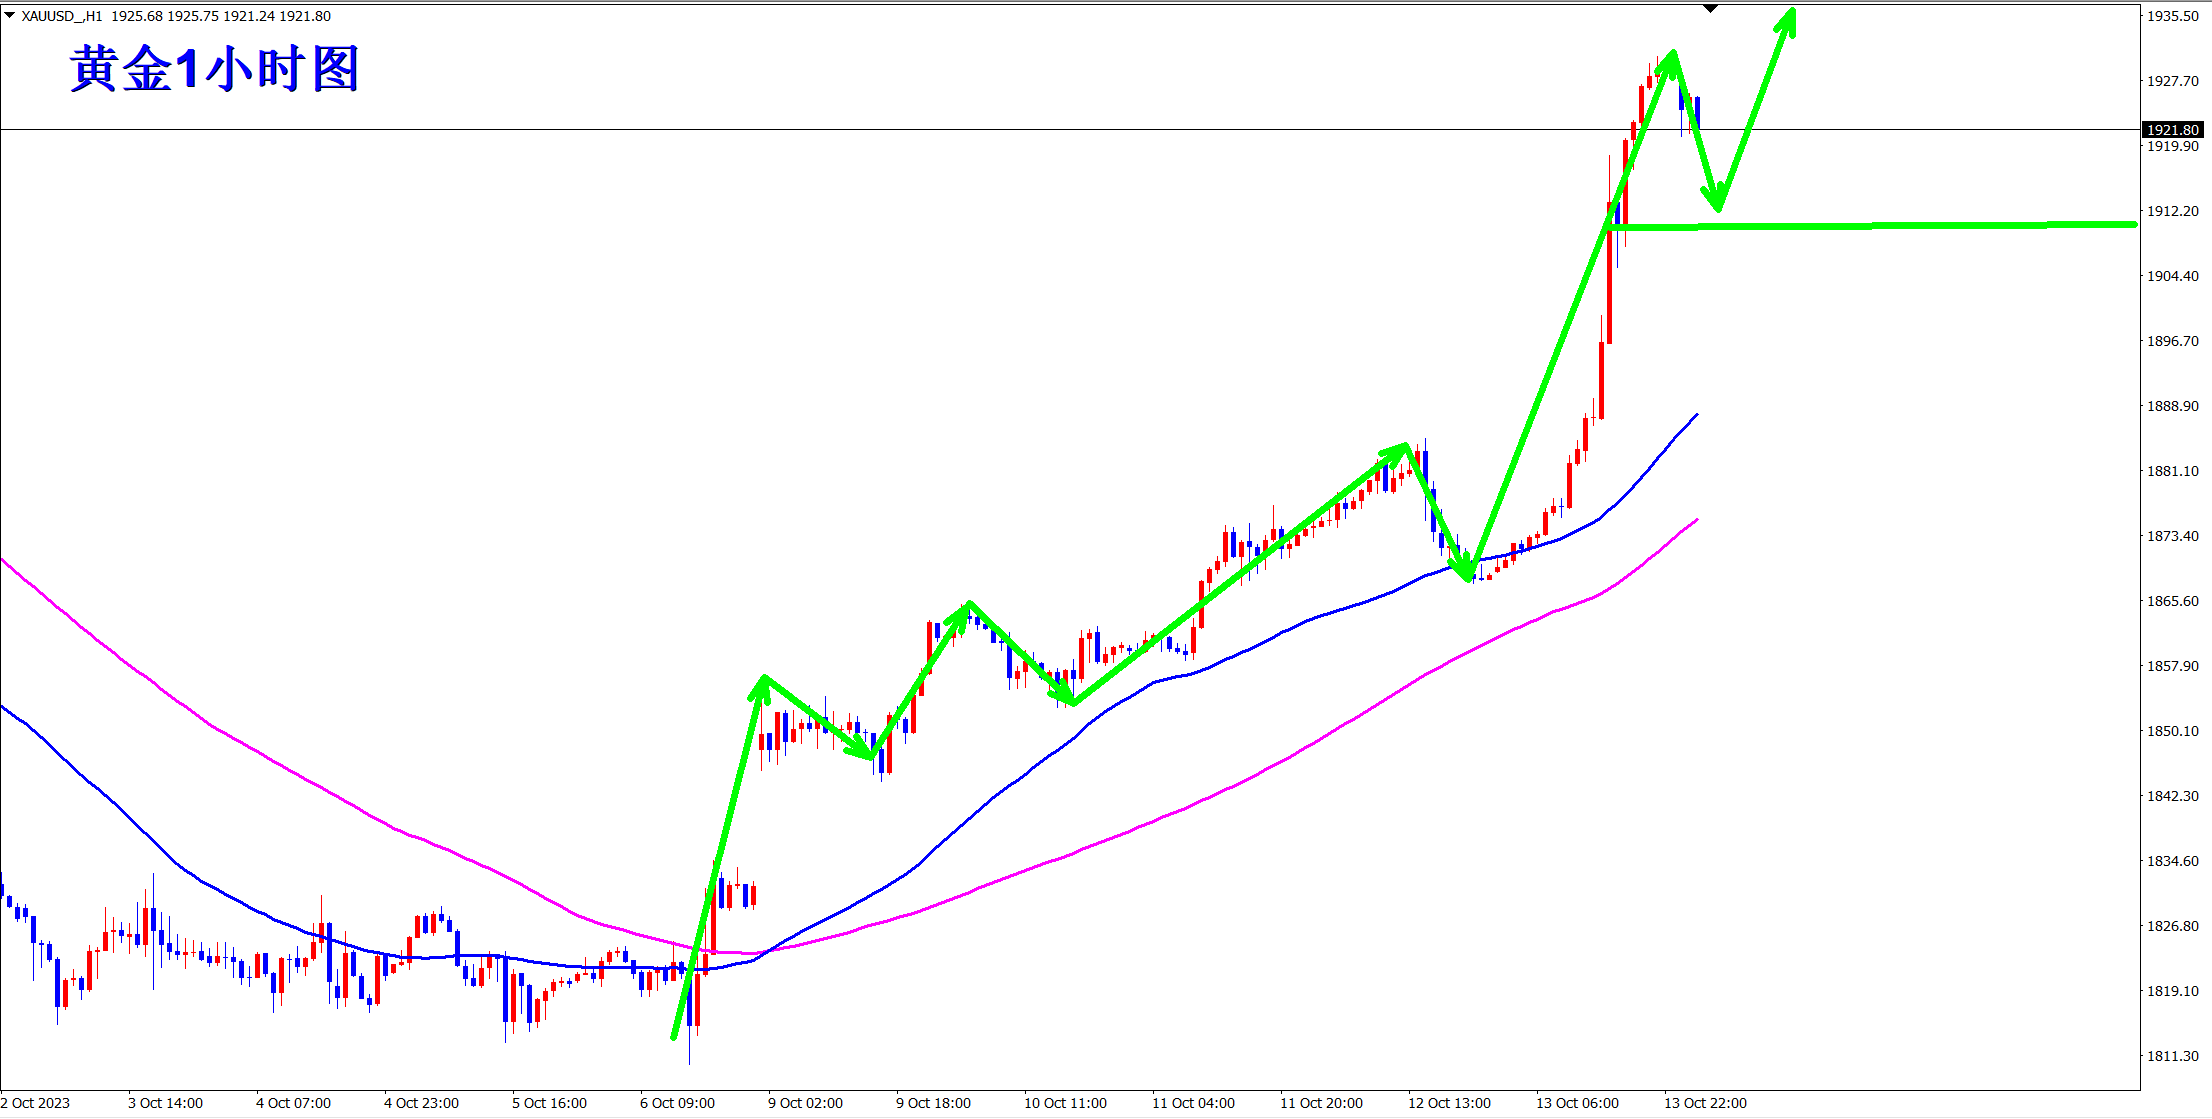This screenshot has width=2212, height=1119.
Task: Click the current price tag 1921.80
Action: pos(2173,130)
